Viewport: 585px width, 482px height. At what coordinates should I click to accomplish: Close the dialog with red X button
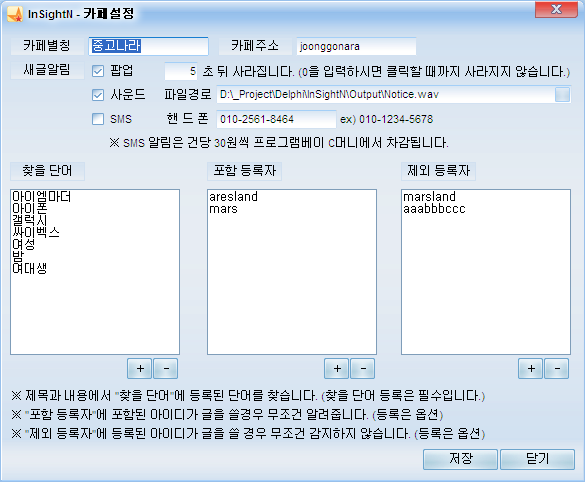(x=556, y=9)
